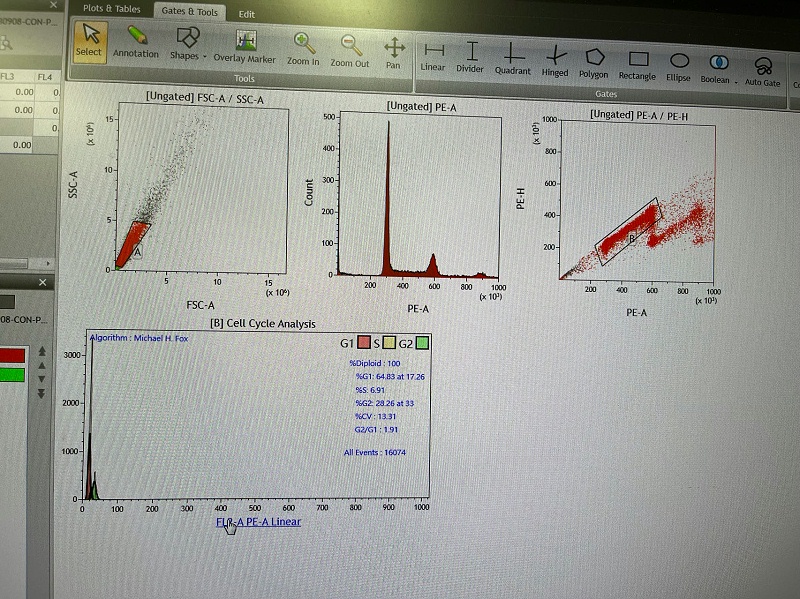Pick the Quadrant gate tool
The image size is (800, 599).
point(512,57)
